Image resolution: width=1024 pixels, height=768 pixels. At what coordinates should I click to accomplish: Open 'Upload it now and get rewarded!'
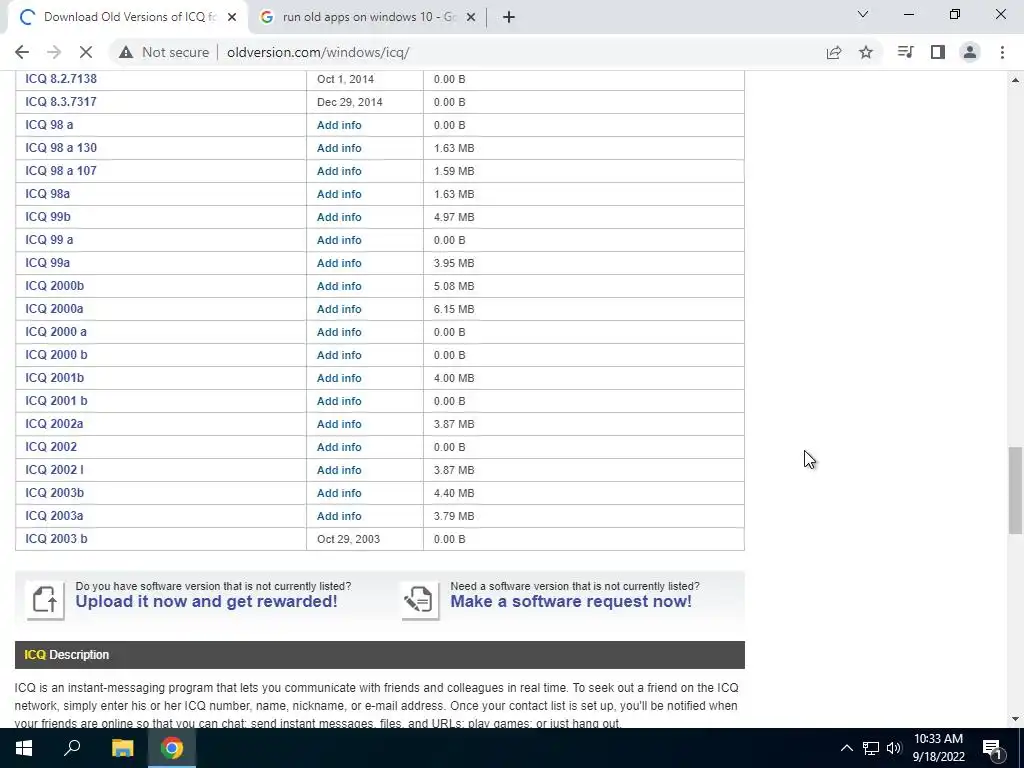[206, 601]
